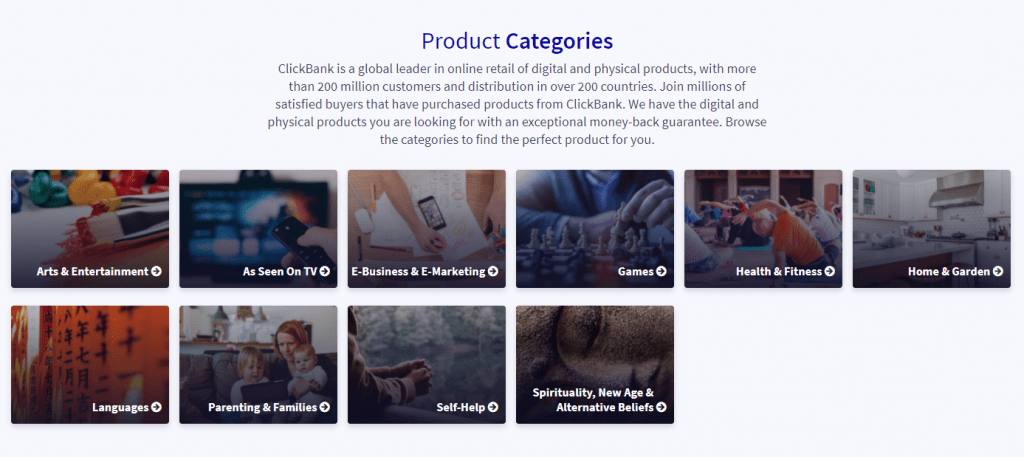Click arrow icon beside Home & Garden
This screenshot has height=457, width=1024.
(998, 272)
